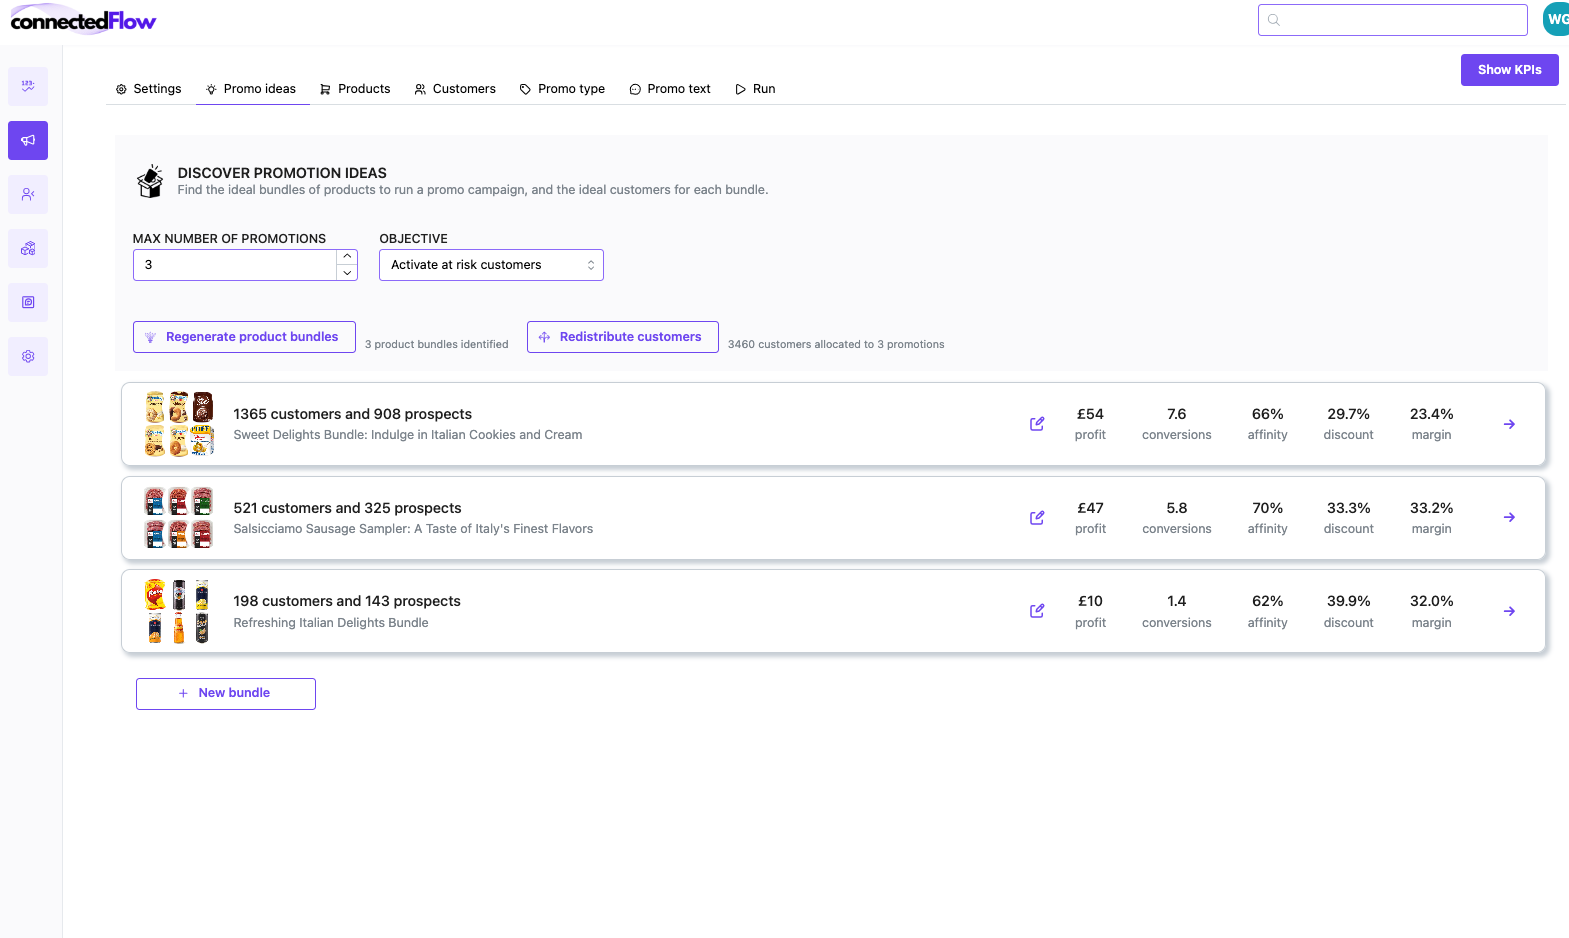
Task: Click Regenerate product bundles button
Action: (244, 337)
